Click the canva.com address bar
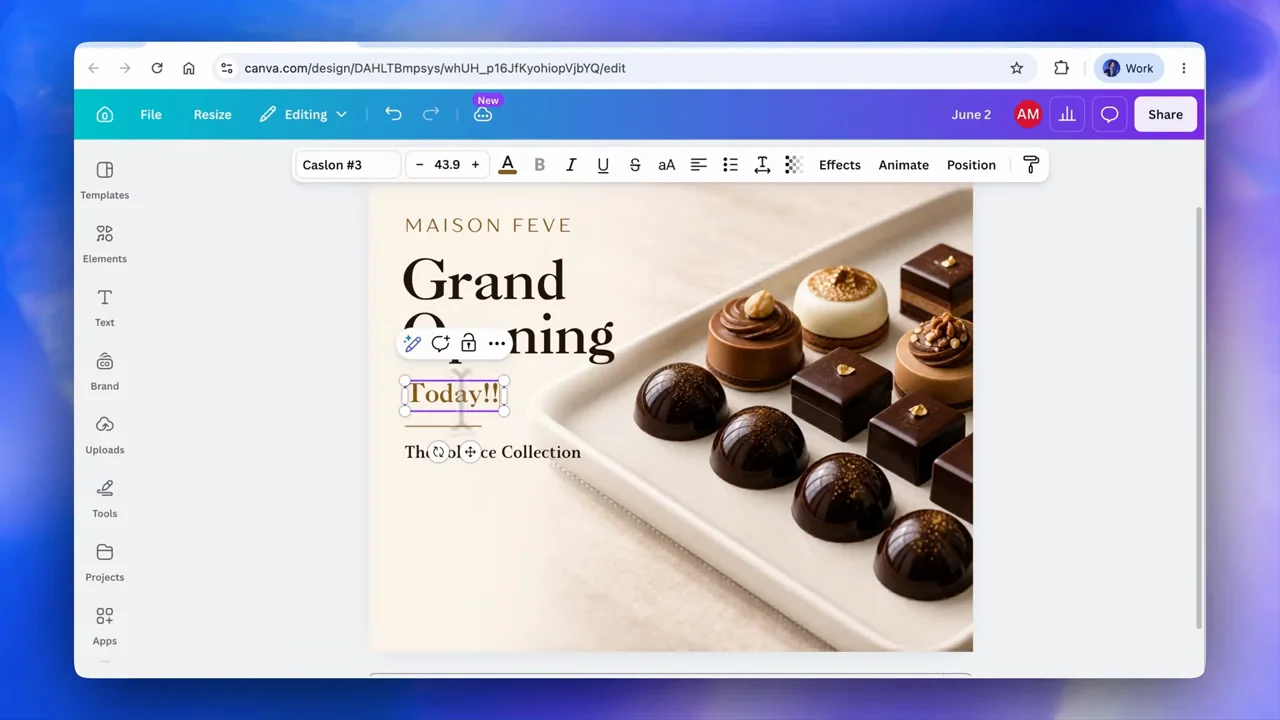 [625, 68]
